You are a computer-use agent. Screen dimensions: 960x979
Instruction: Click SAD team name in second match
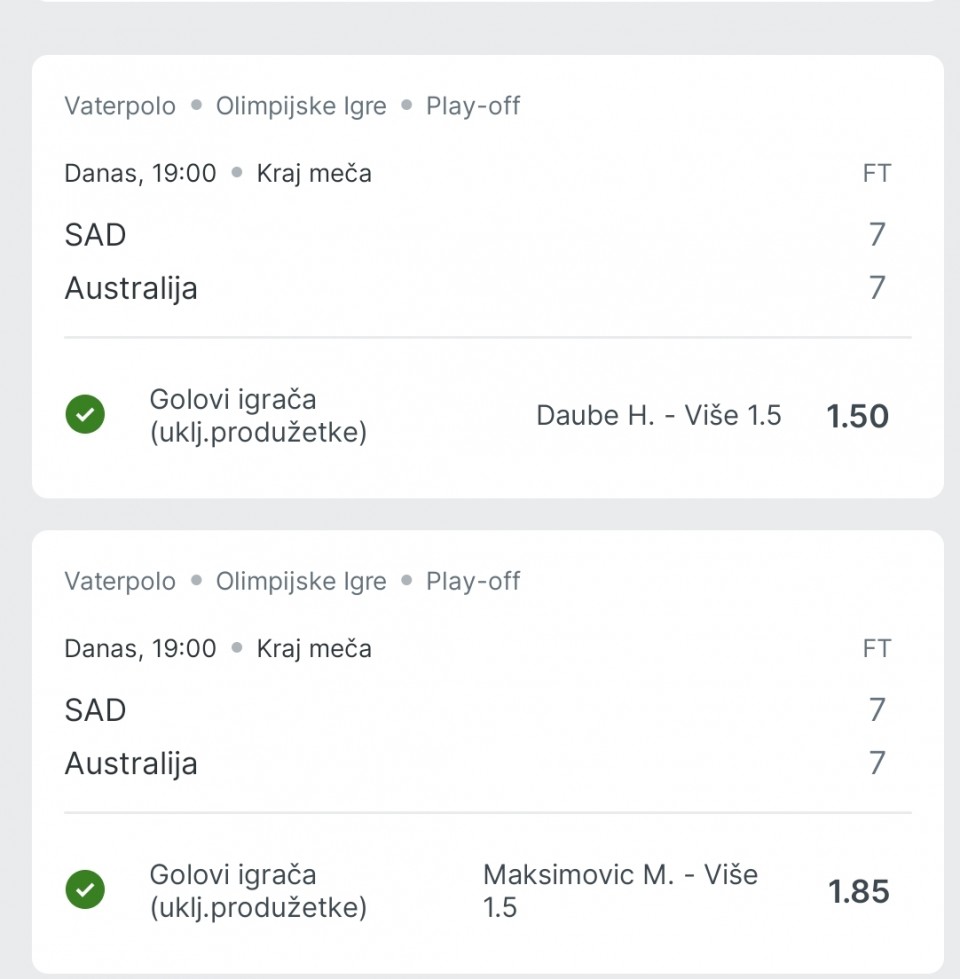tap(96, 711)
